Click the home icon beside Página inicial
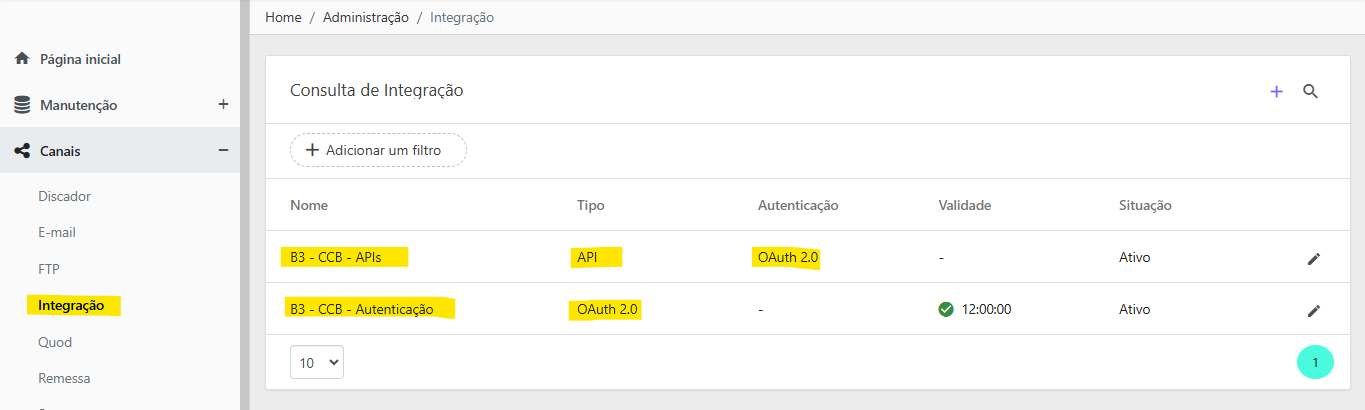The width and height of the screenshot is (1365, 410). (21, 59)
